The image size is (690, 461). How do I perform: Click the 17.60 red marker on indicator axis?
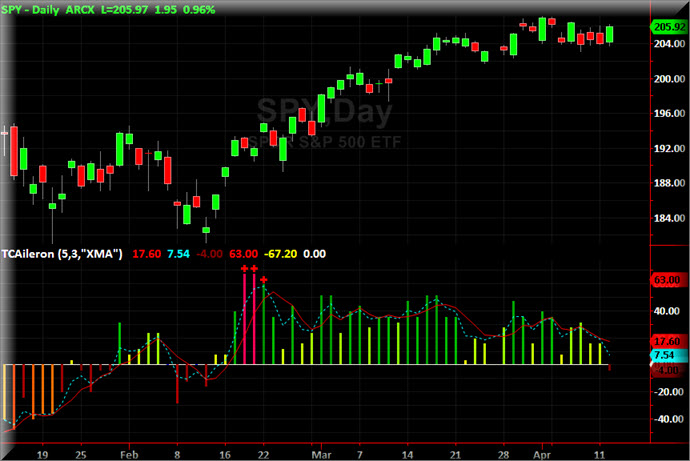click(x=667, y=341)
